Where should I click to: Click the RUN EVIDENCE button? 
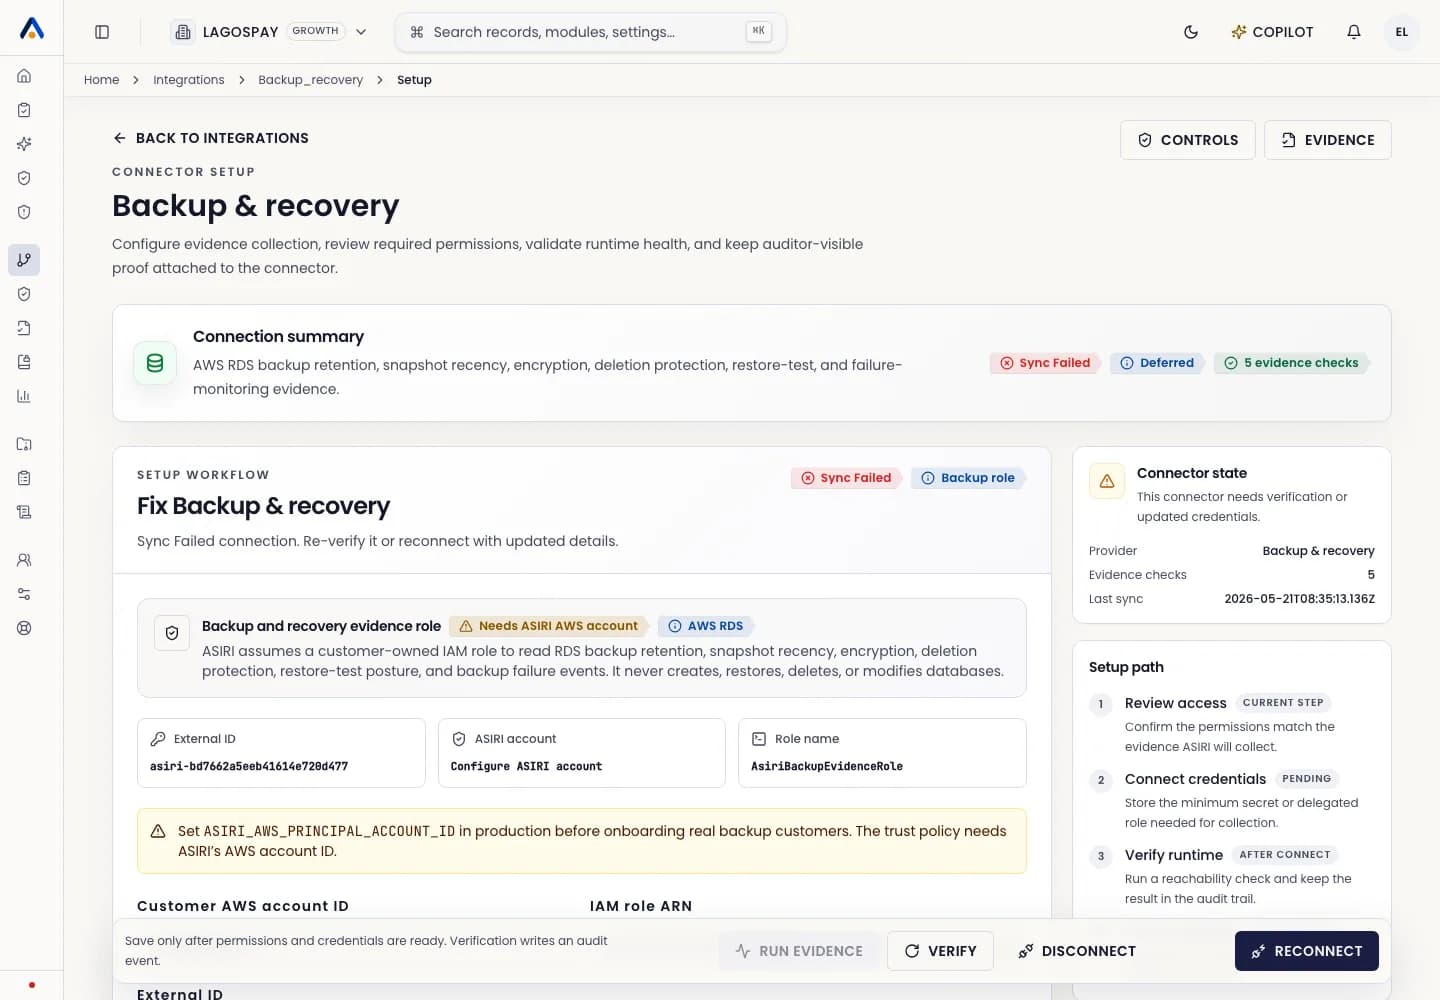coord(798,951)
